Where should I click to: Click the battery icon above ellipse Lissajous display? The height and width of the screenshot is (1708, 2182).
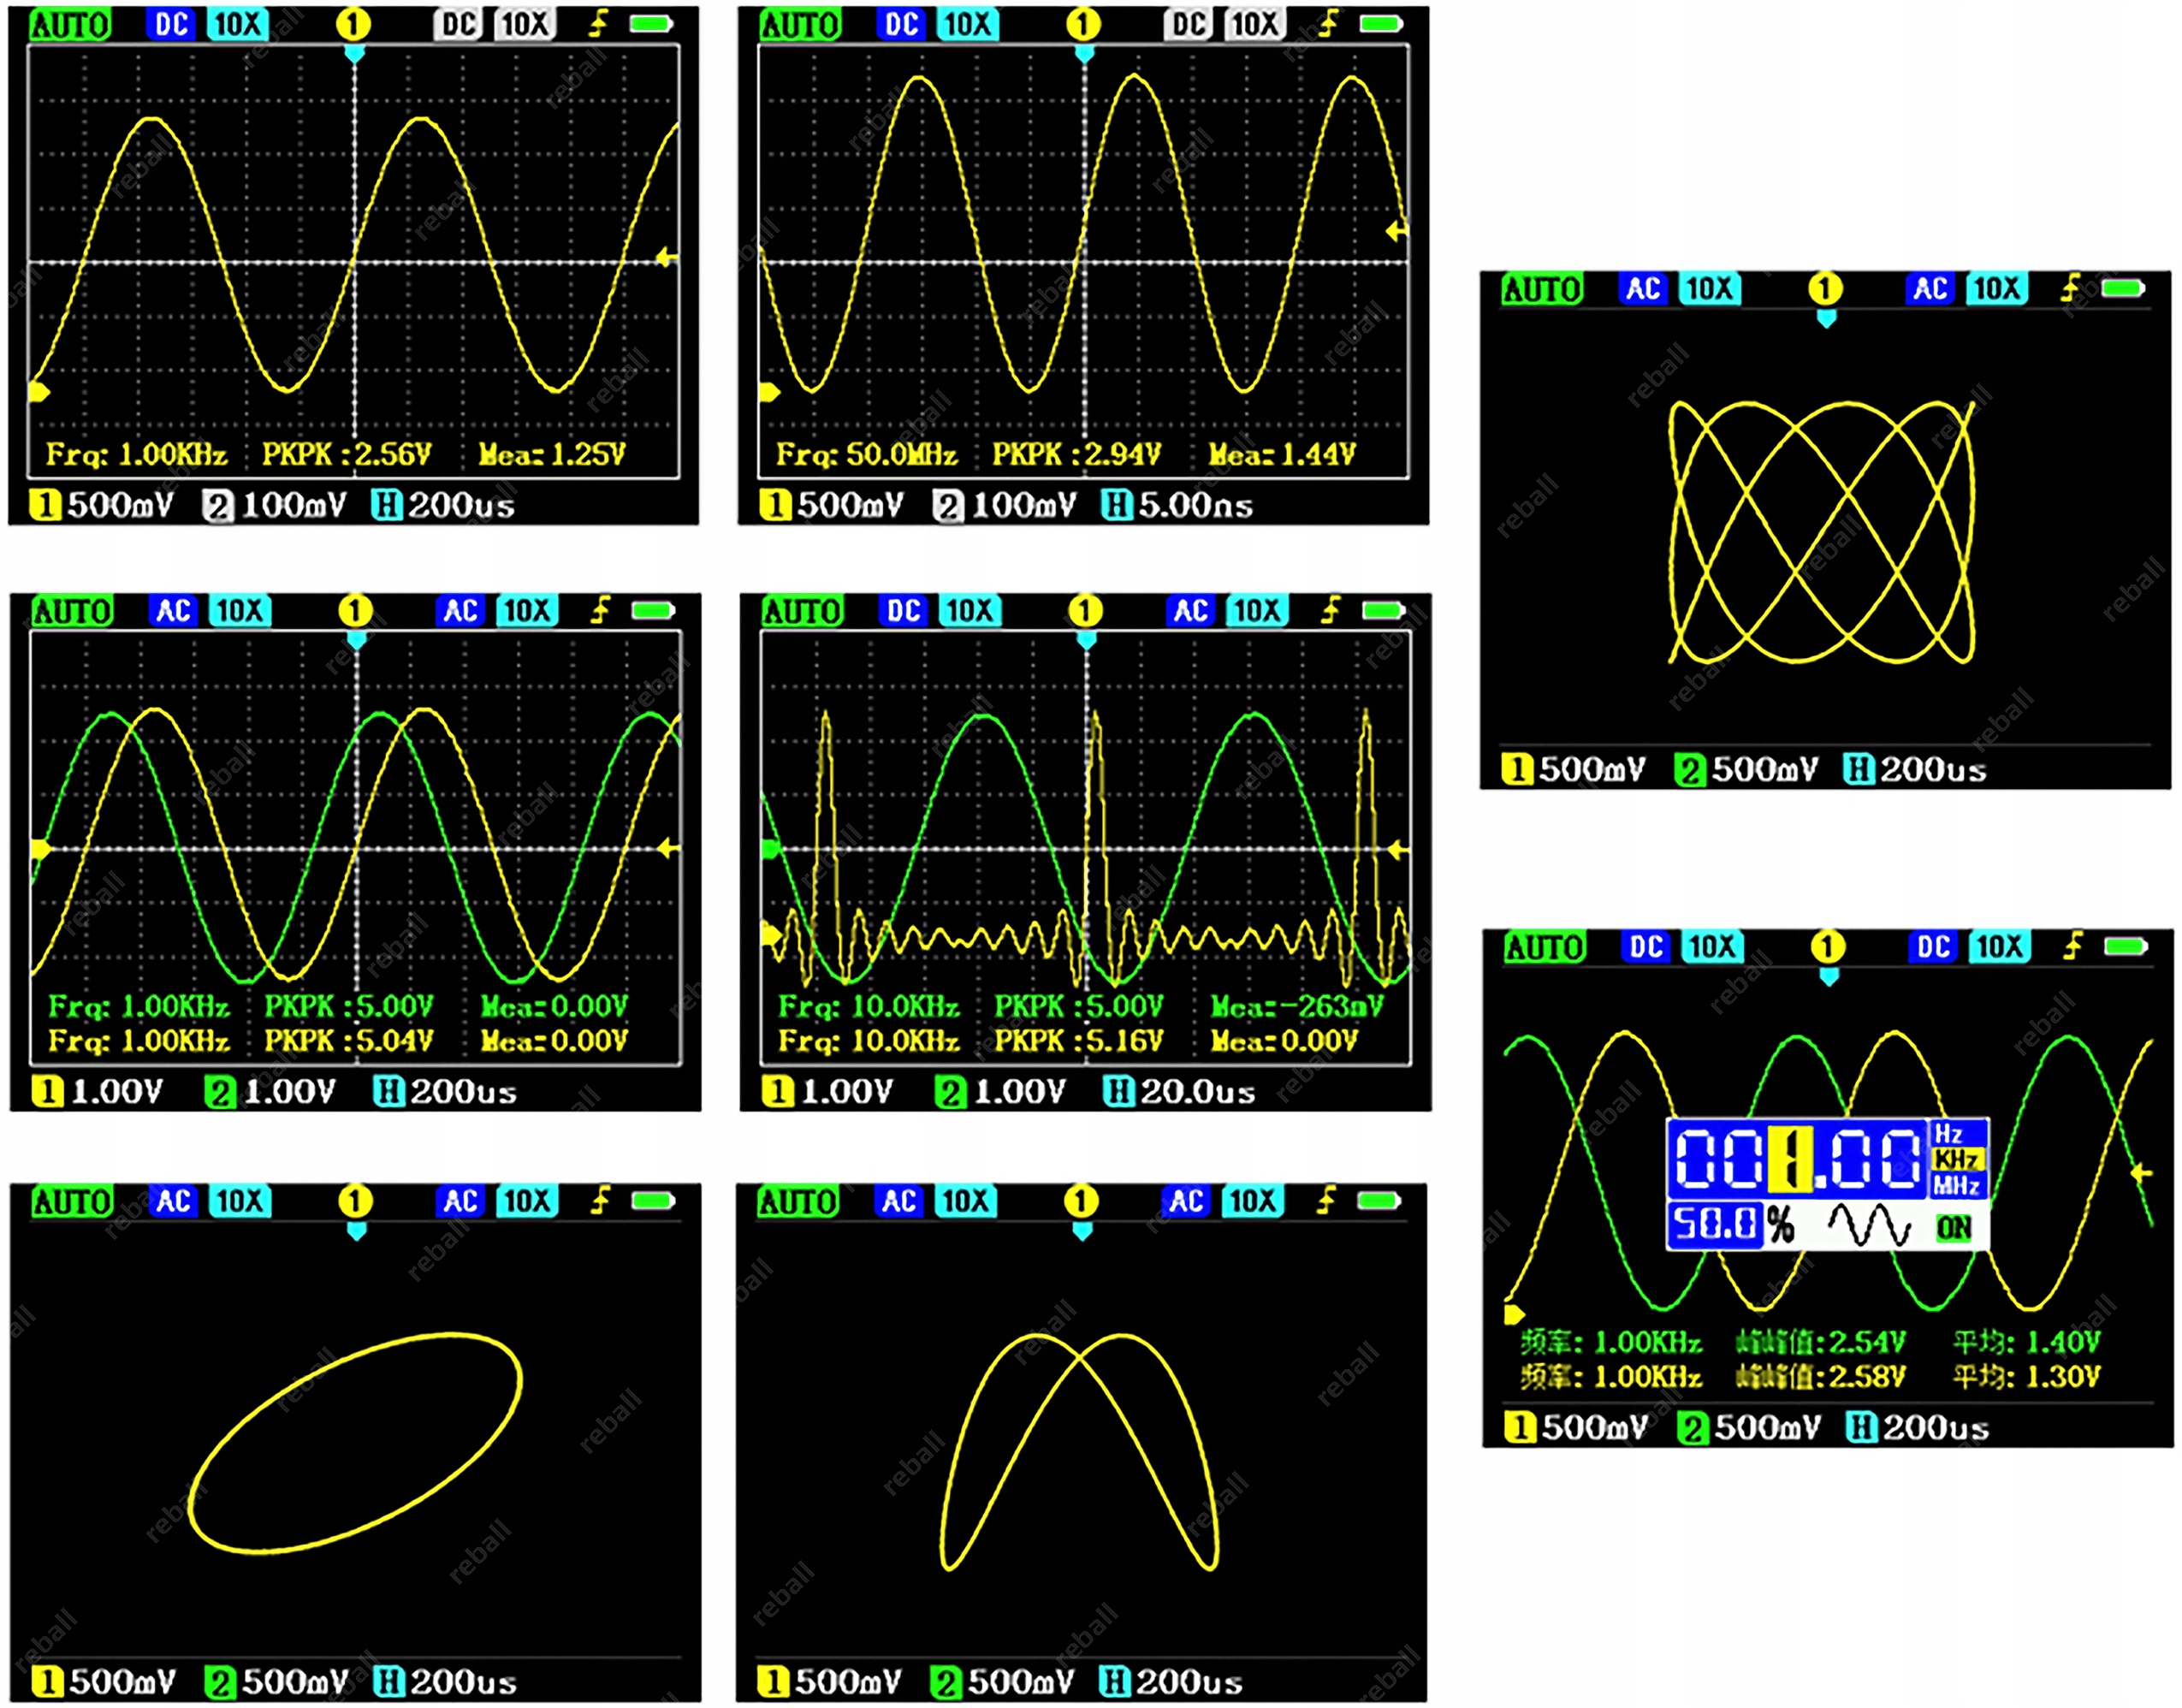tap(653, 1200)
